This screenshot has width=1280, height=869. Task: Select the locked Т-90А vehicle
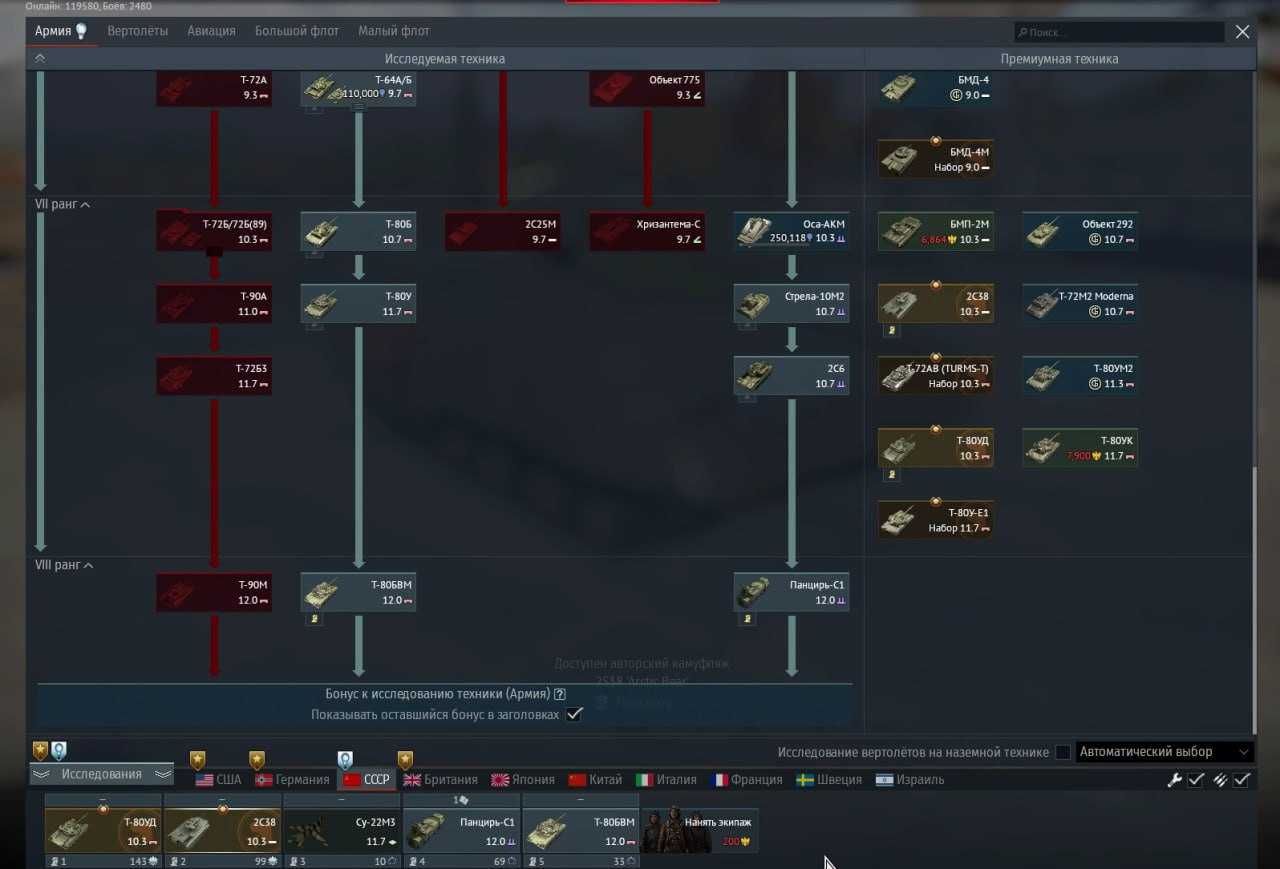(214, 304)
